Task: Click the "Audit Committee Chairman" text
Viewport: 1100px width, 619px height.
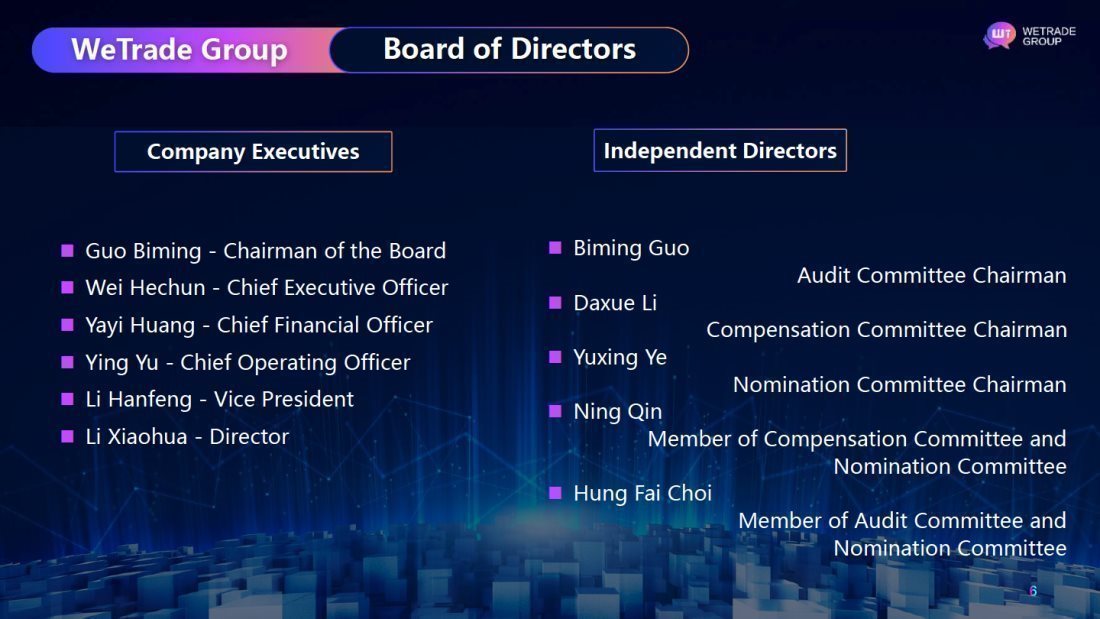Action: 931,275
